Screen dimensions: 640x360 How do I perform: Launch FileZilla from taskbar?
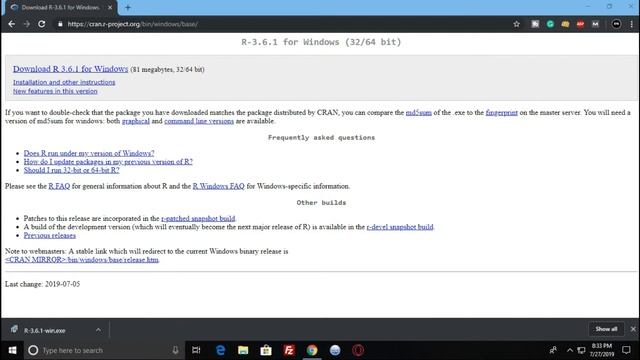pyautogui.click(x=289, y=350)
